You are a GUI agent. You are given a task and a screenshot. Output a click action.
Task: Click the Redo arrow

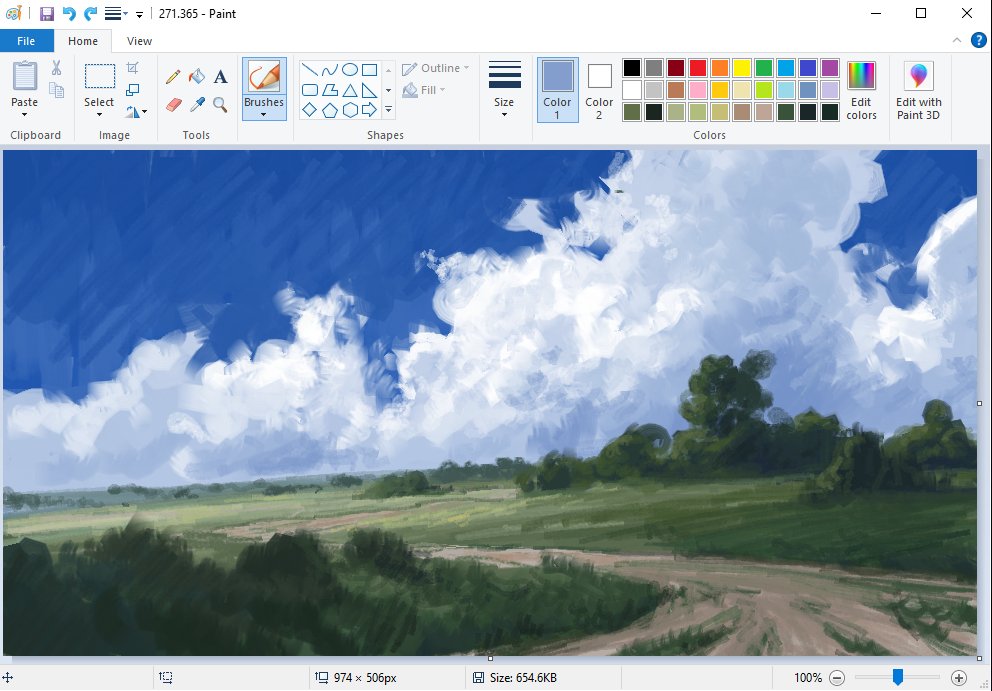click(x=90, y=13)
